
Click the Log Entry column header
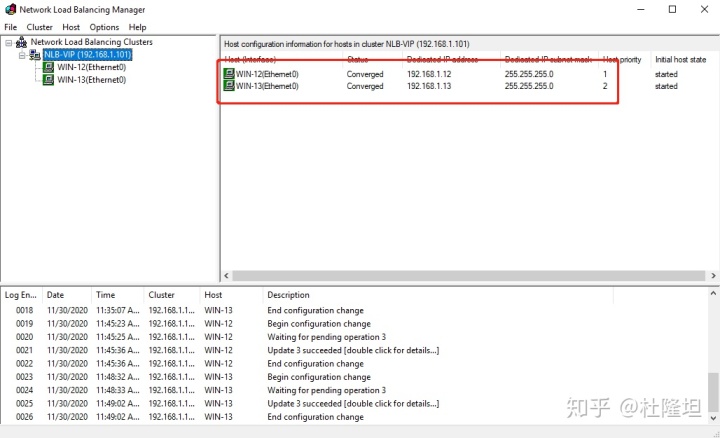coord(21,295)
